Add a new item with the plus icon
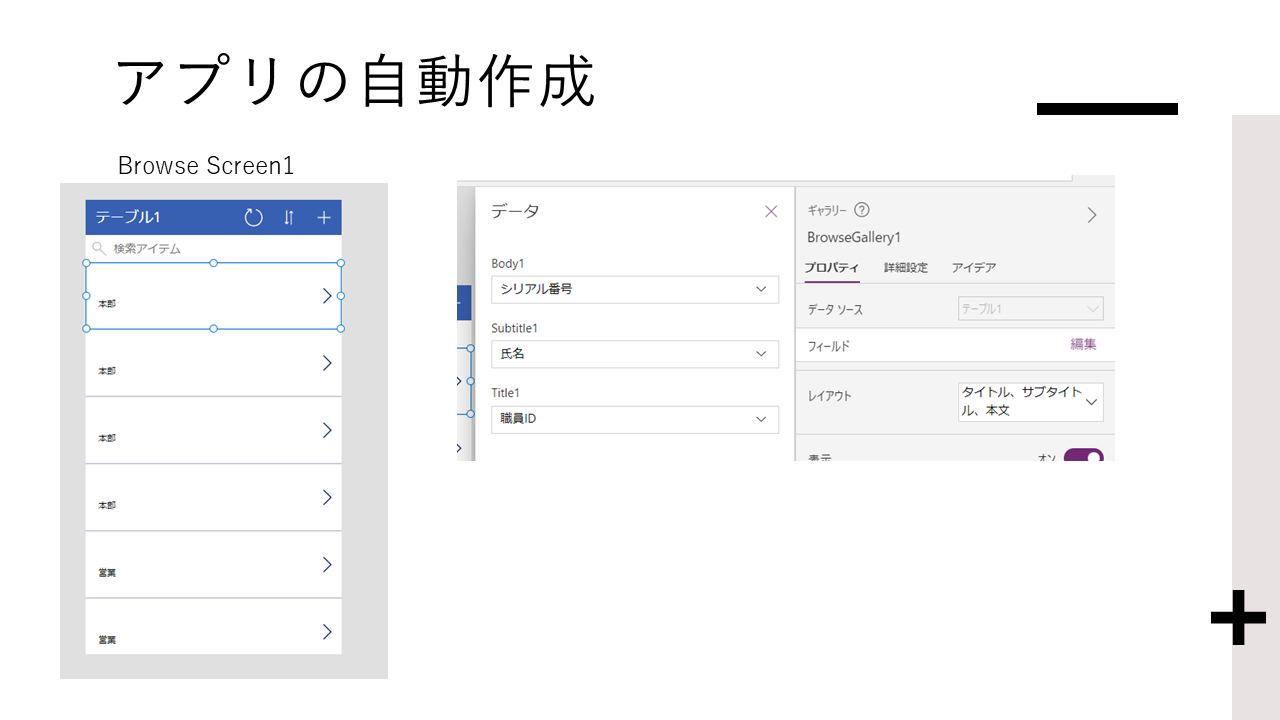The image size is (1280, 720). 324,217
